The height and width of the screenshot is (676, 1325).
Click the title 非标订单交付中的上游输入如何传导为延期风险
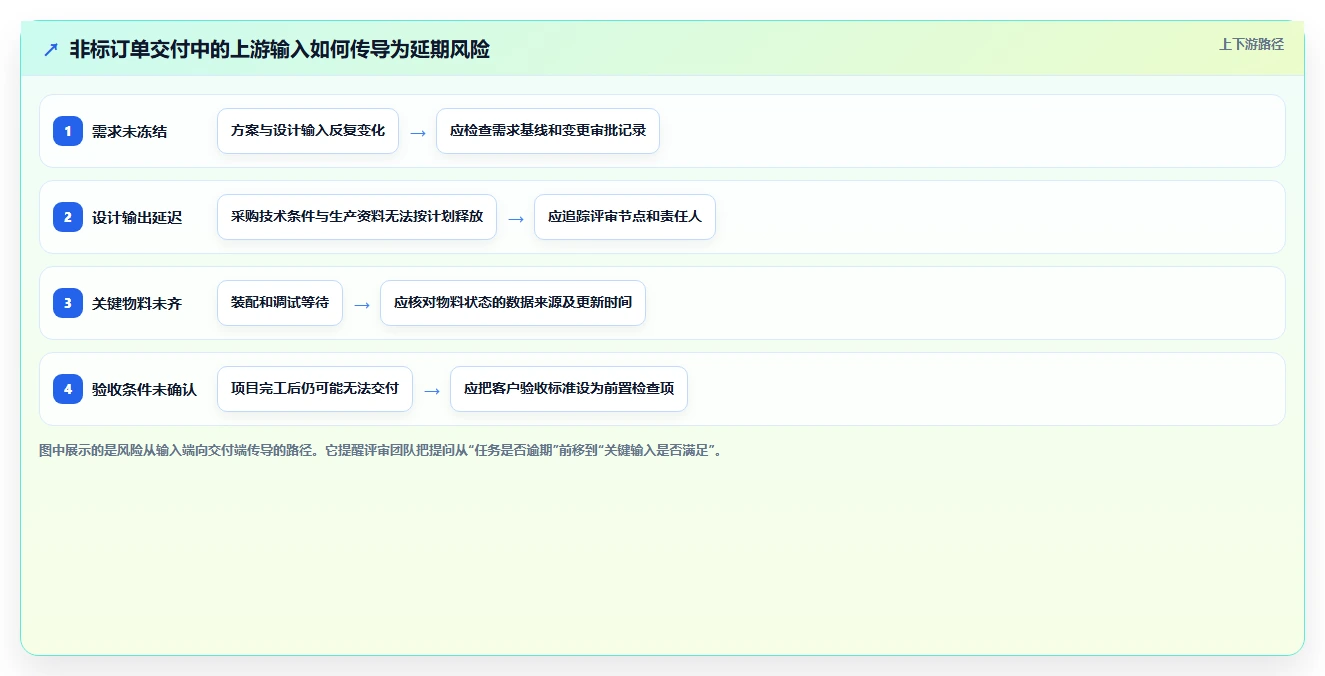click(x=280, y=49)
